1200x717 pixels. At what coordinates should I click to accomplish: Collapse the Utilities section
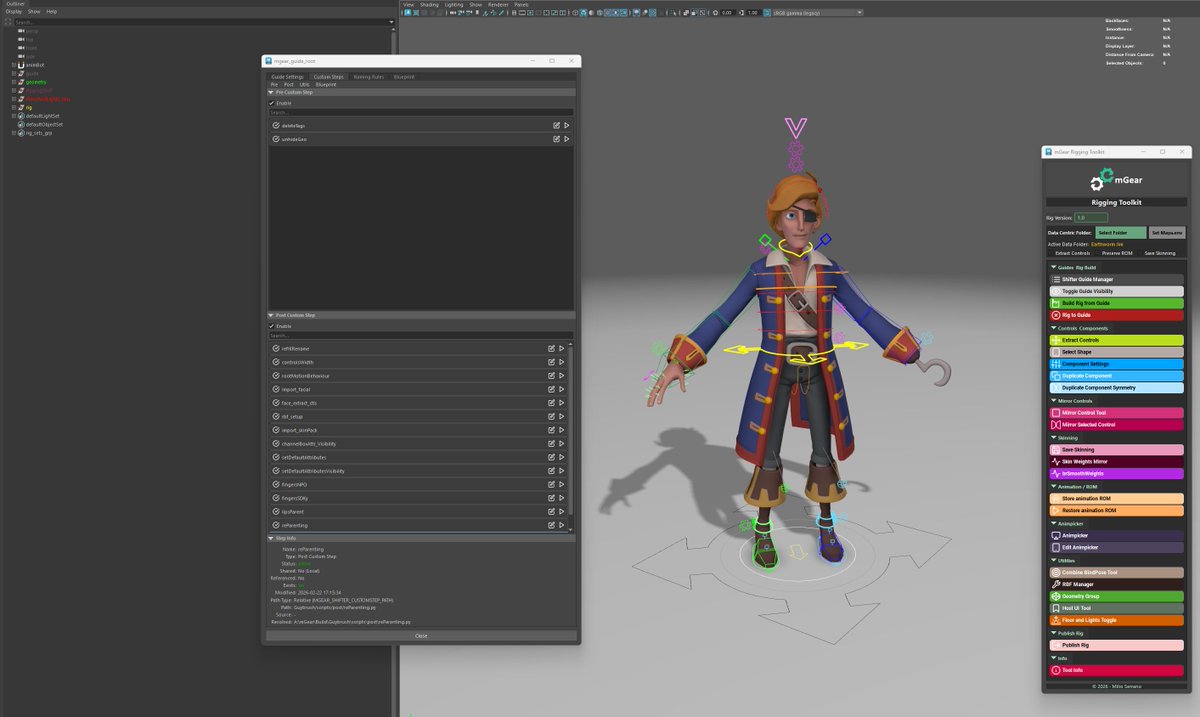click(1053, 560)
